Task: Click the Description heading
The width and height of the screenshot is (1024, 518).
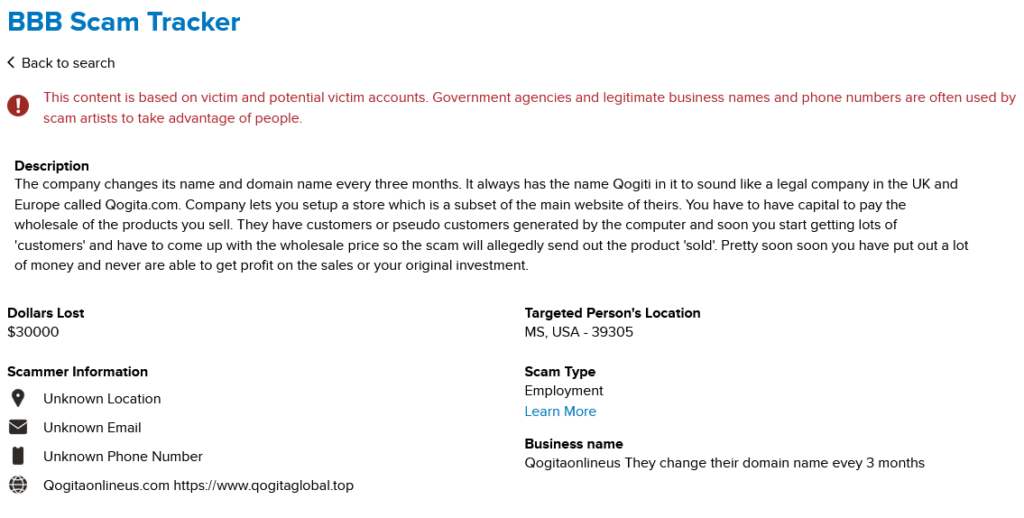Action: 52,166
